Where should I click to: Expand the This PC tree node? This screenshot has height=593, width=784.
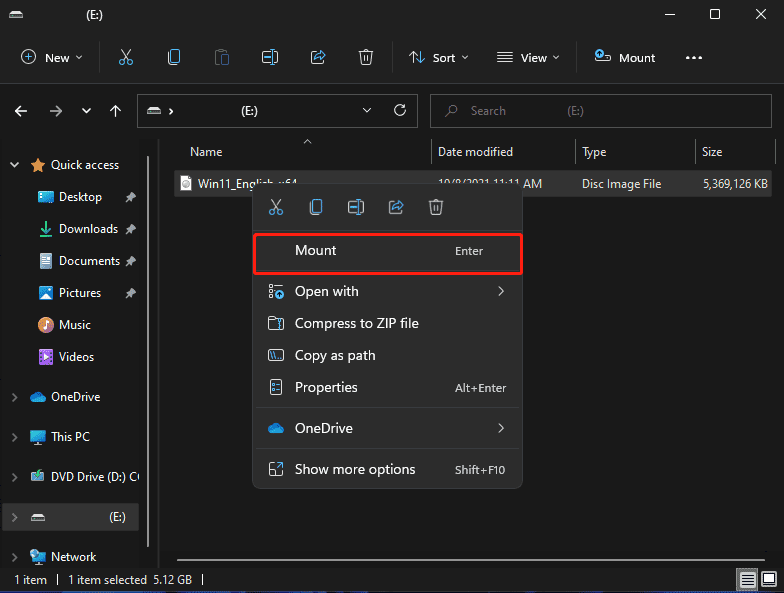(x=14, y=437)
